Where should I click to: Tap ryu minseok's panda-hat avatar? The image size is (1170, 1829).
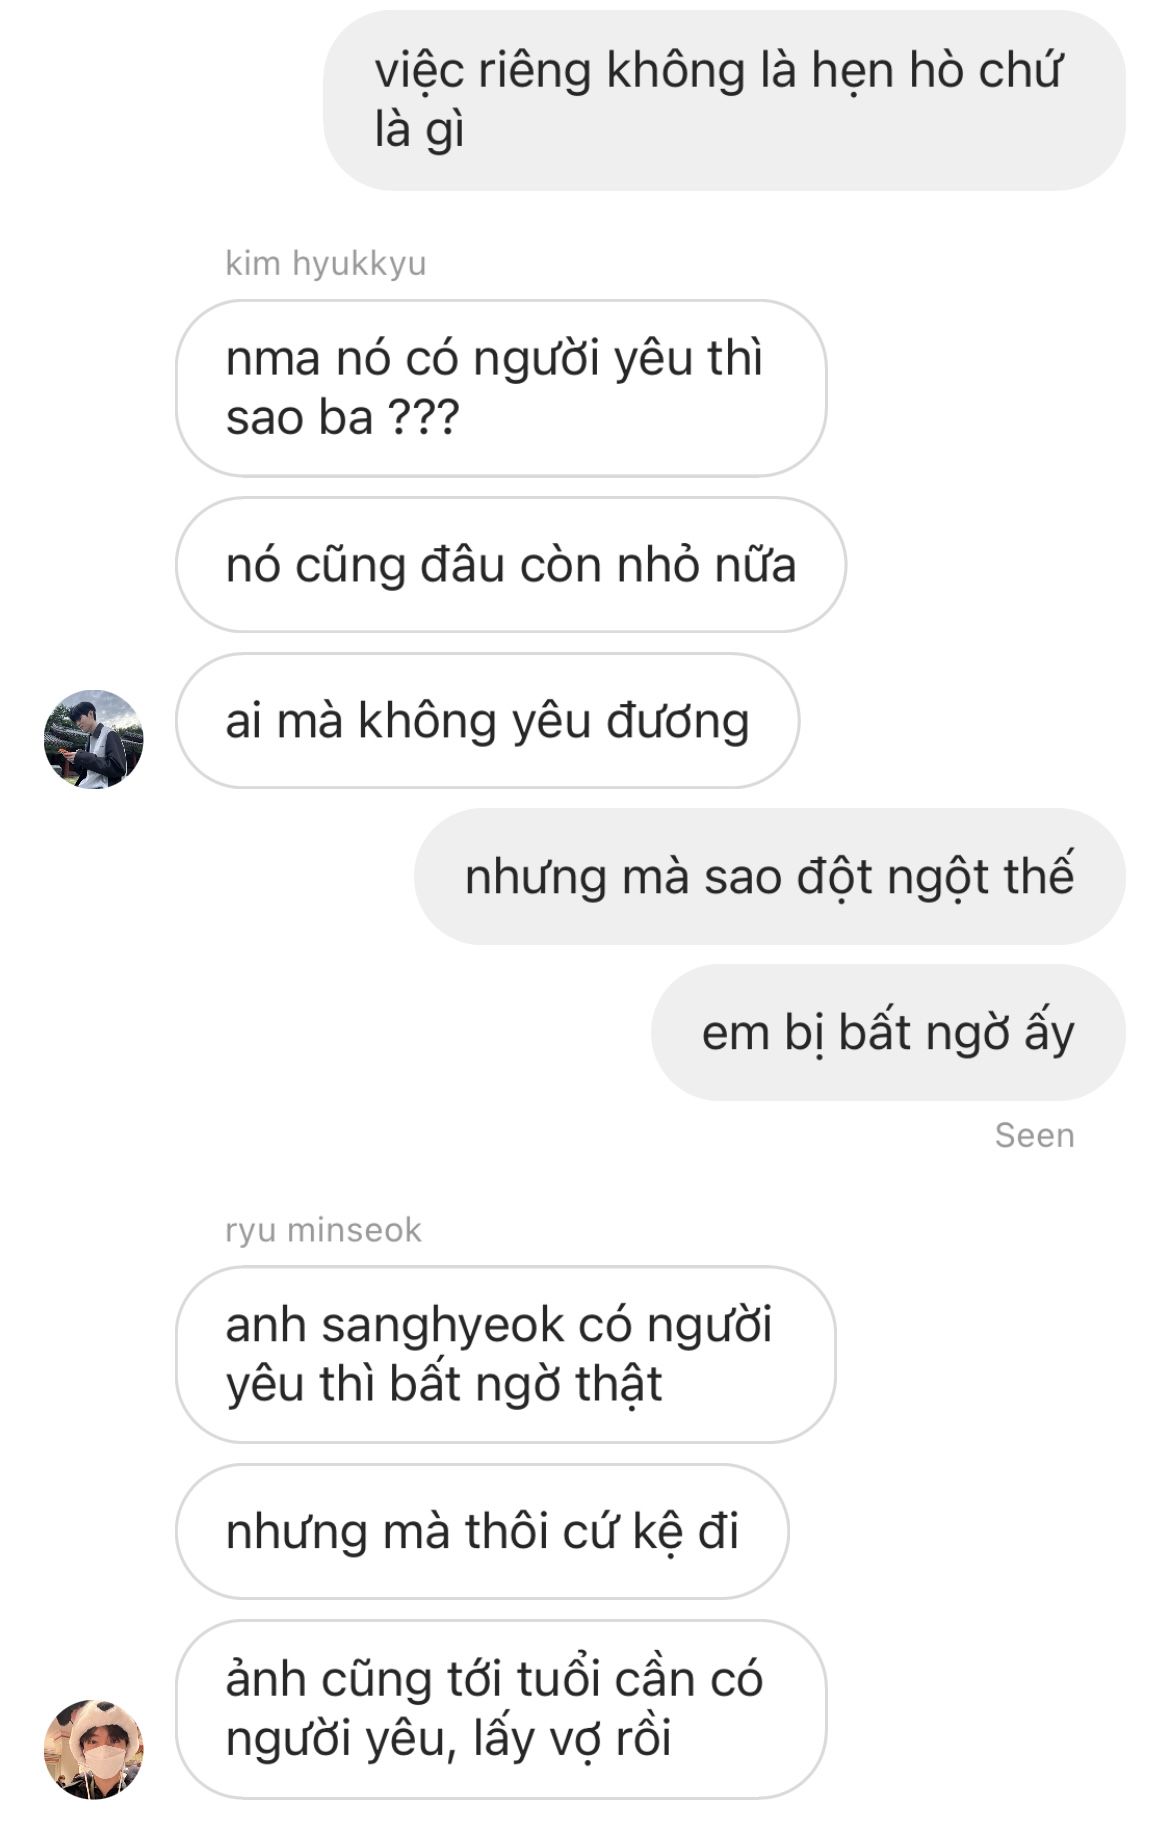[x=94, y=1749]
